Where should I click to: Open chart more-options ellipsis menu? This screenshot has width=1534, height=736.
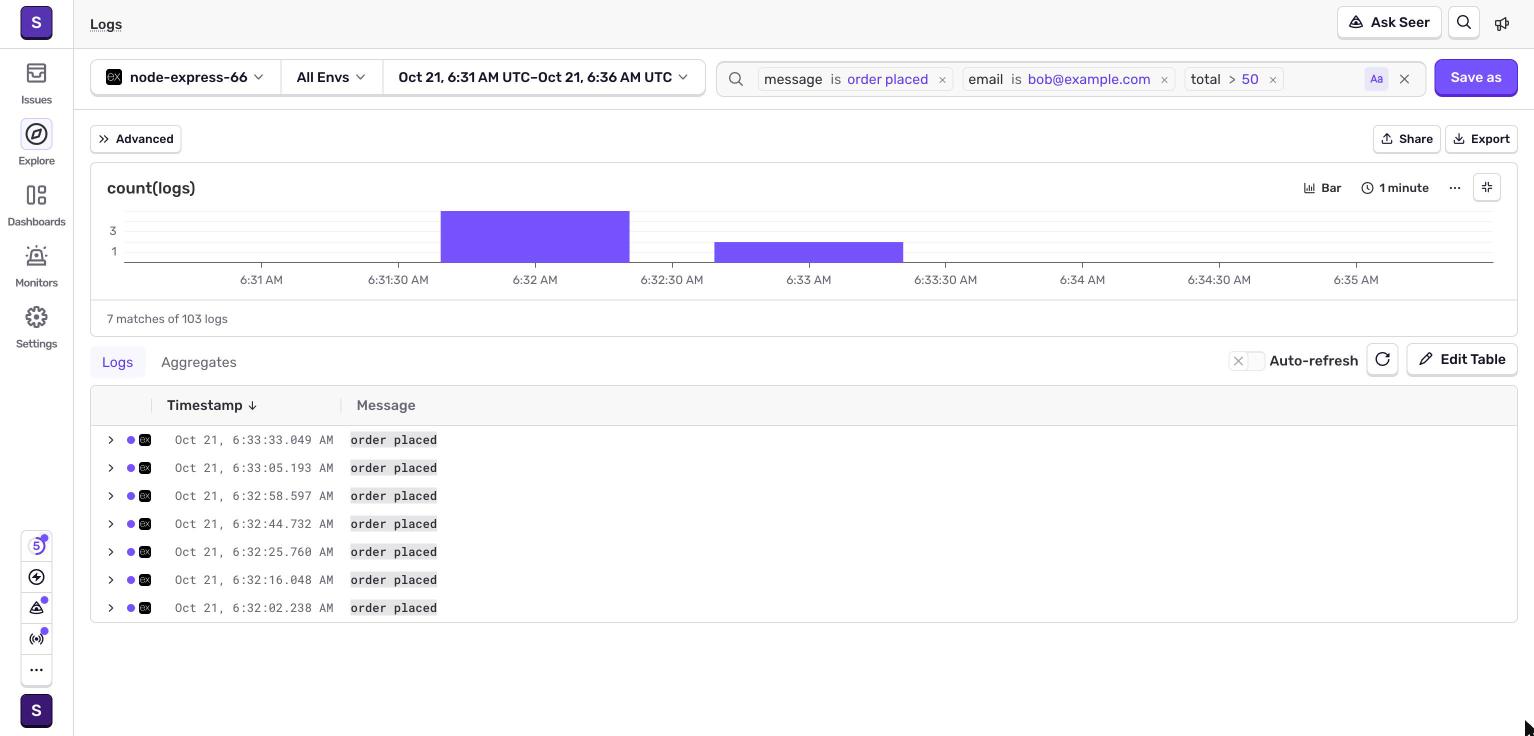[1455, 188]
